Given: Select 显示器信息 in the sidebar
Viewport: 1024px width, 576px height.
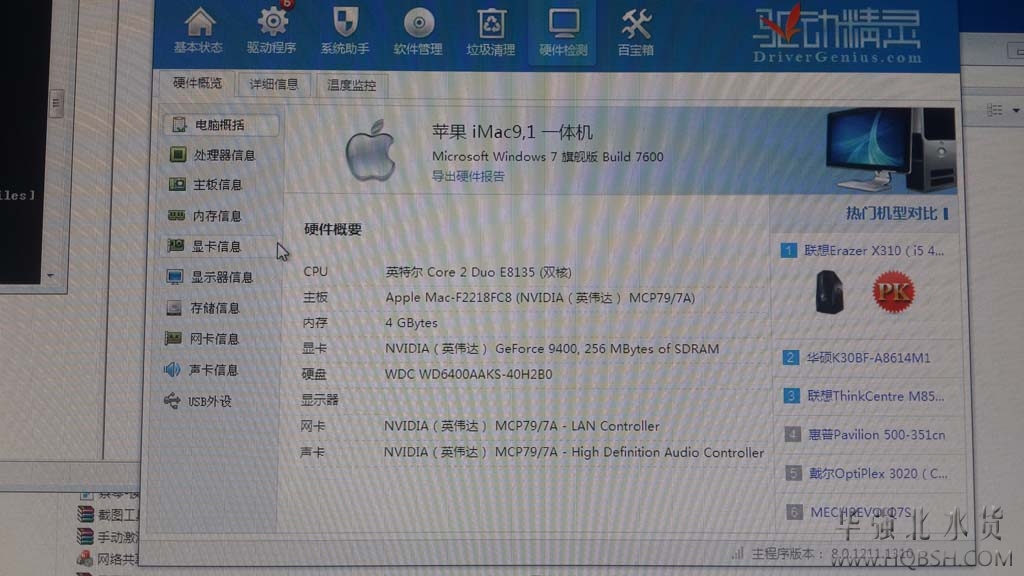Looking at the screenshot, I should [210, 277].
